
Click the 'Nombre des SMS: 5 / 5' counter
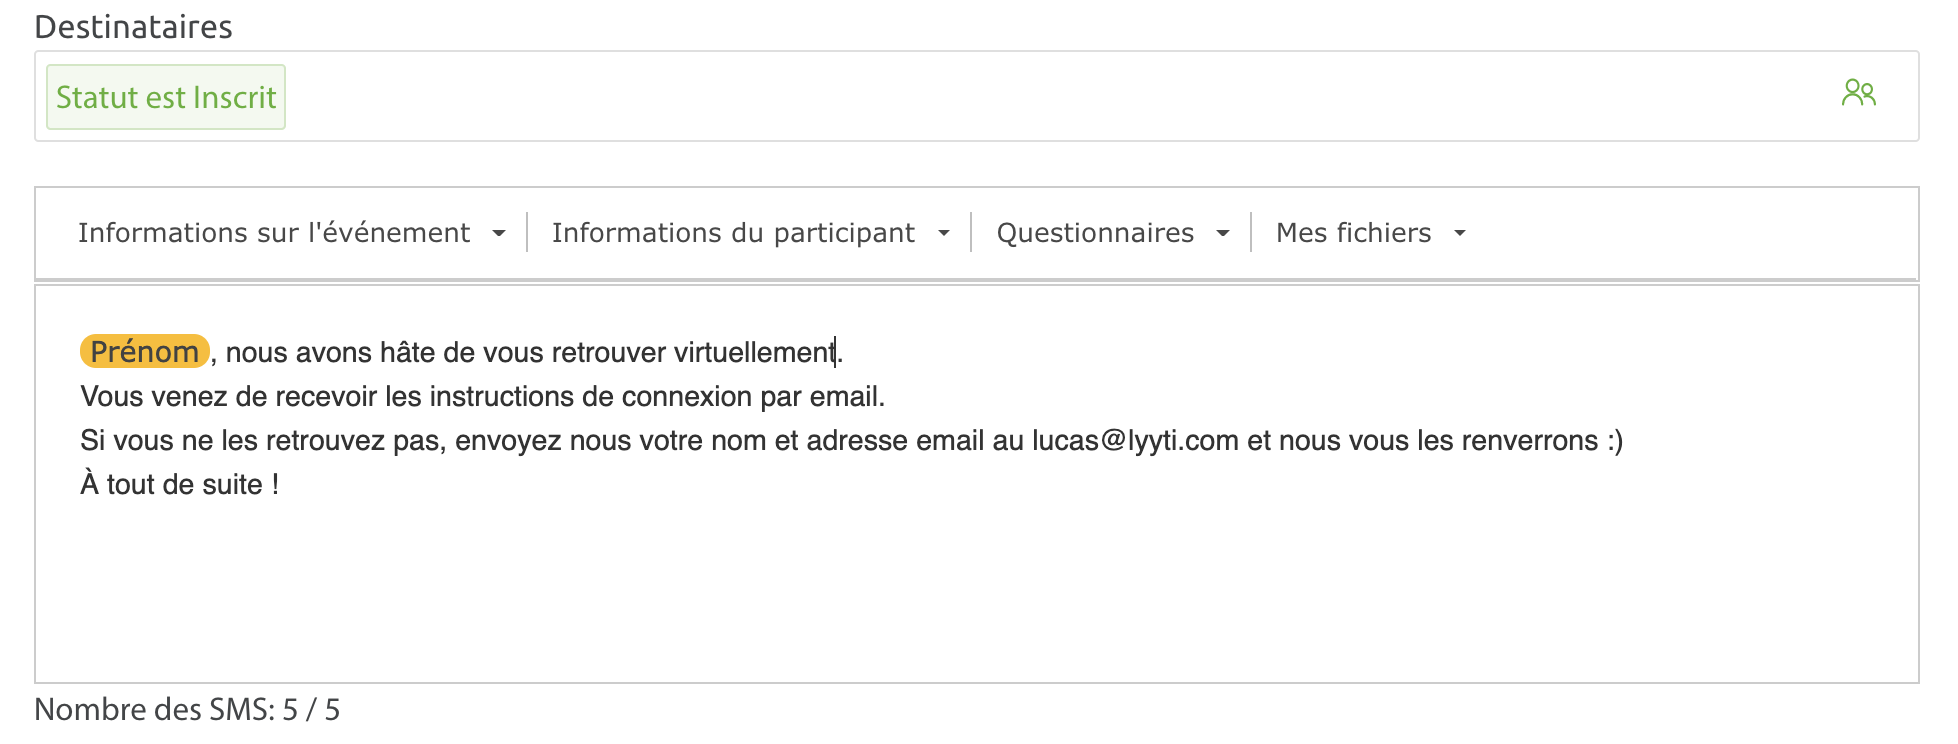point(187,710)
